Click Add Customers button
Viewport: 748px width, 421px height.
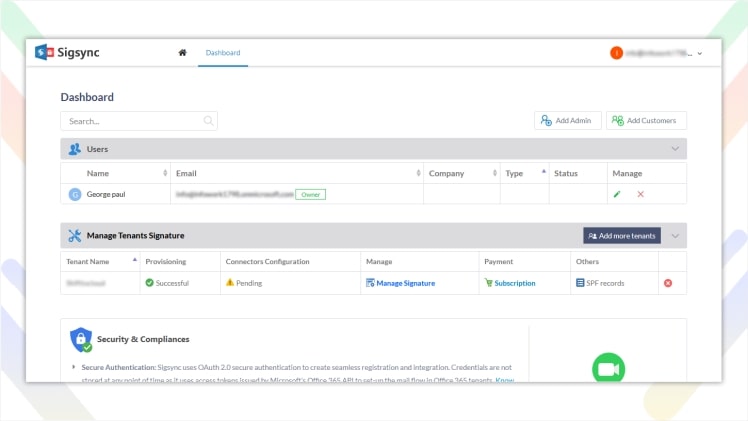(646, 121)
